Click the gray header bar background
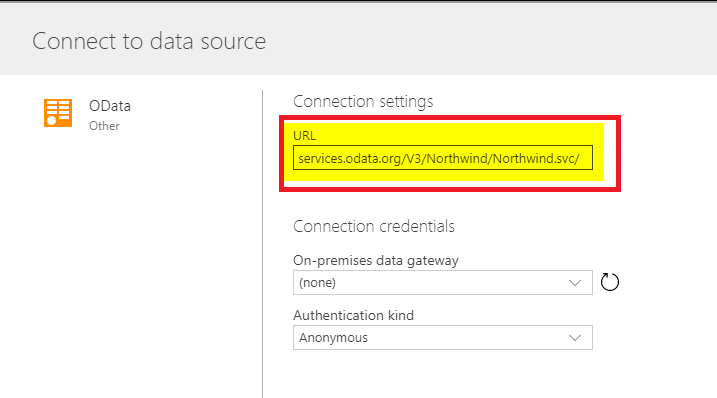The image size is (717, 398). (457, 39)
